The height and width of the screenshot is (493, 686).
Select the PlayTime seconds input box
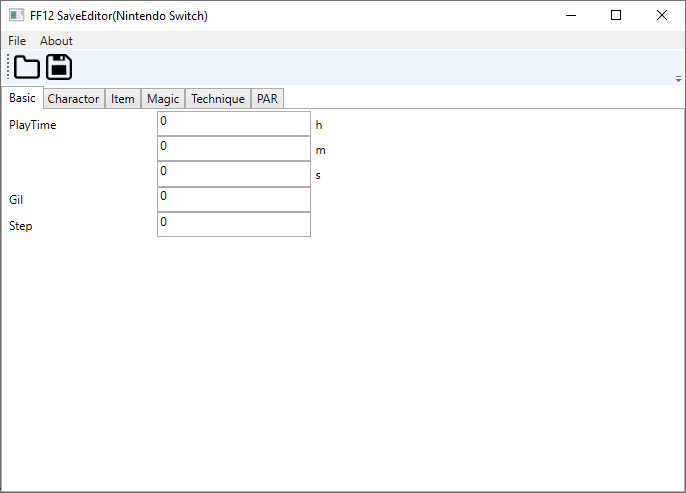(234, 174)
